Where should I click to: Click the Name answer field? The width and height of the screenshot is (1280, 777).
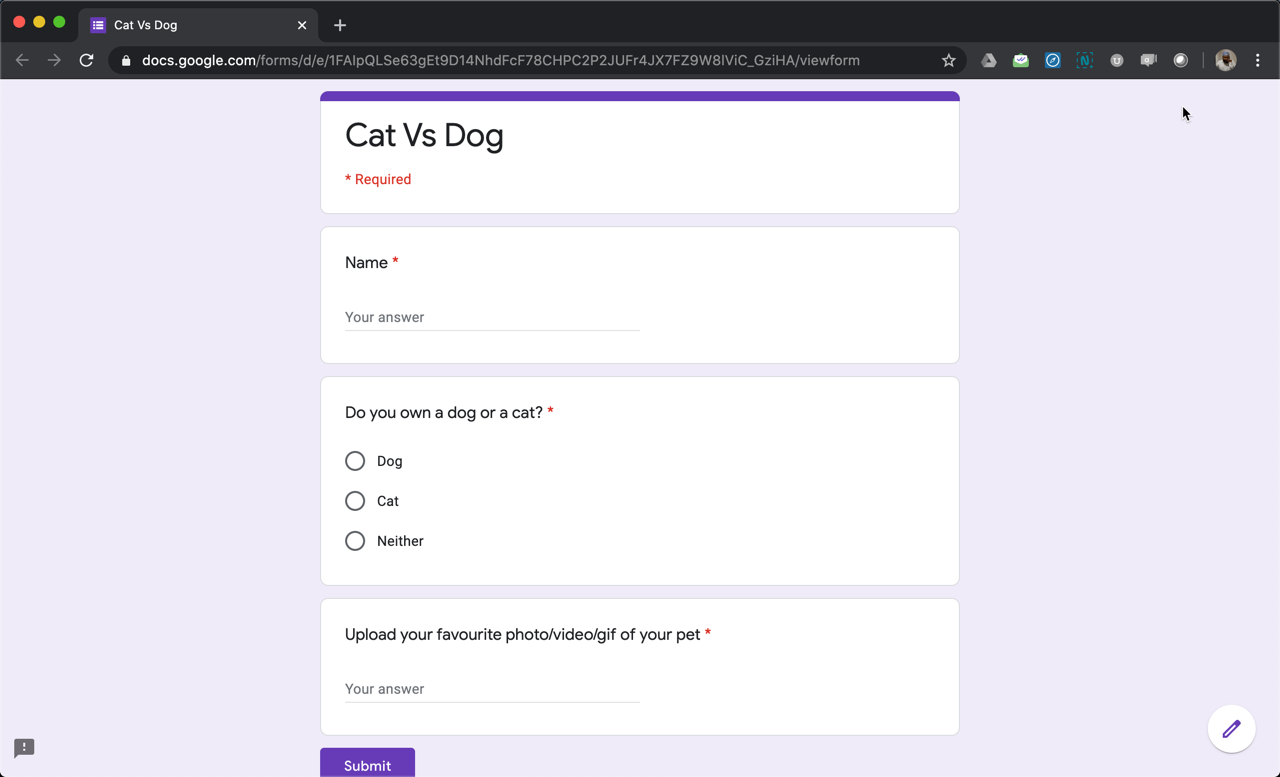(x=491, y=317)
